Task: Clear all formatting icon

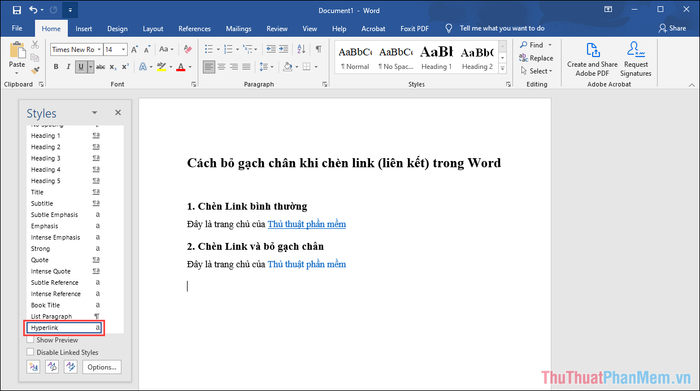Action: pos(188,50)
